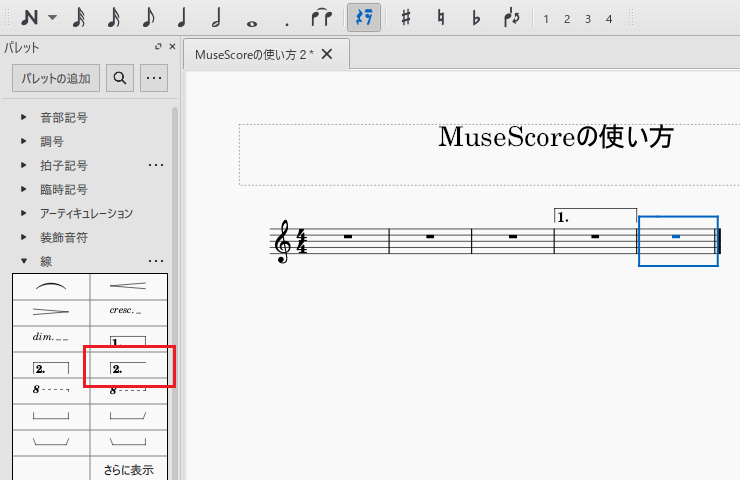
Task: Apply flat accidental
Action: click(x=476, y=18)
